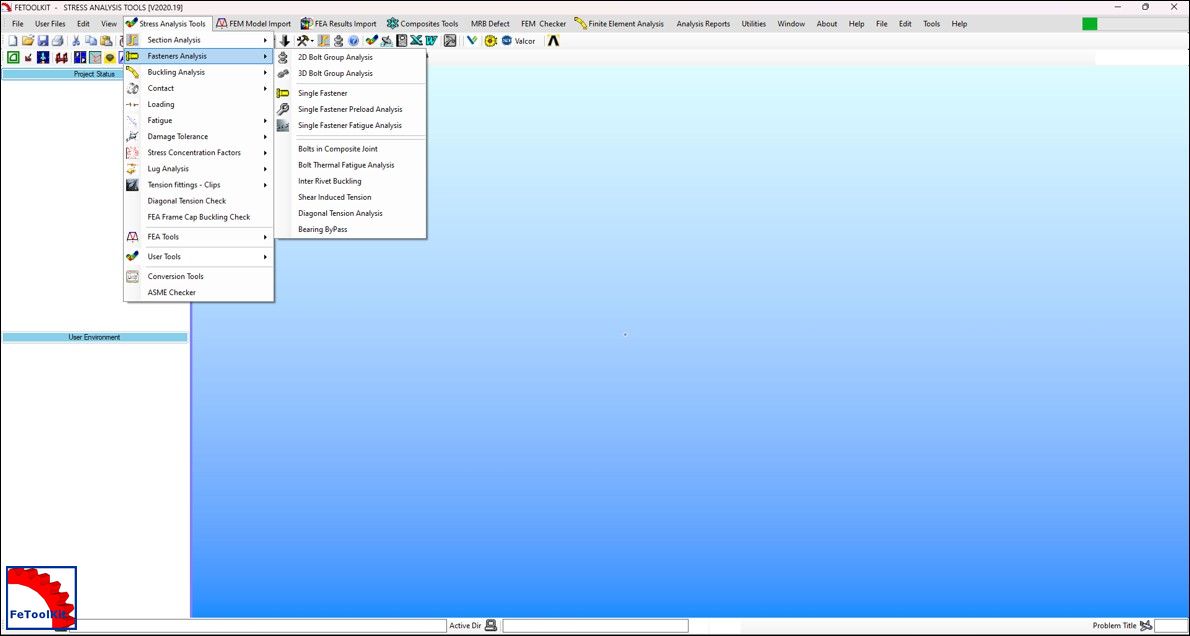Open Composites Tools menu
Screen dimensions: 1190x636
click(x=422, y=24)
